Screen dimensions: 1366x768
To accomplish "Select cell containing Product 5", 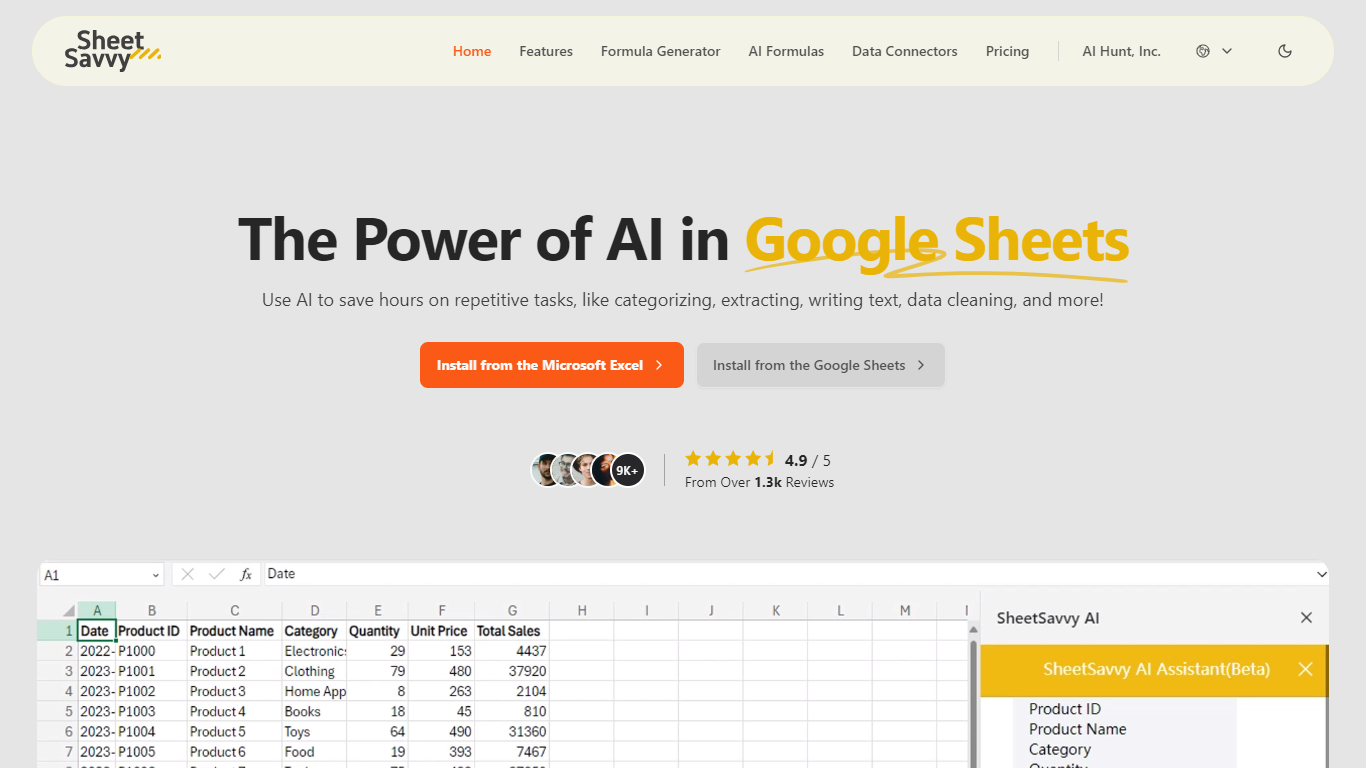I will point(234,731).
